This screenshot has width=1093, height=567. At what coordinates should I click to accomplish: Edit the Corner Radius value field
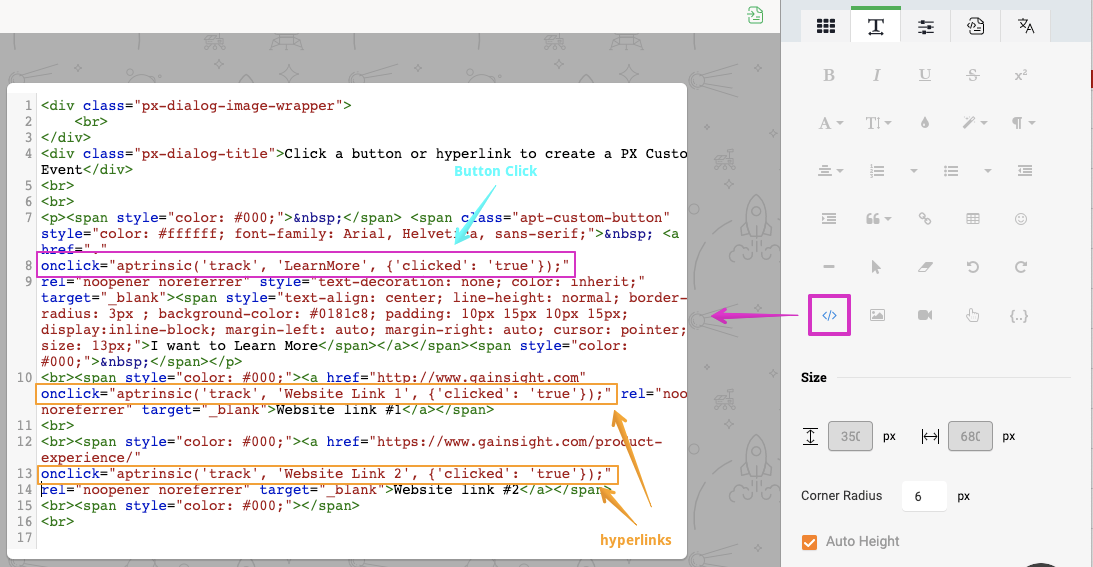click(924, 496)
